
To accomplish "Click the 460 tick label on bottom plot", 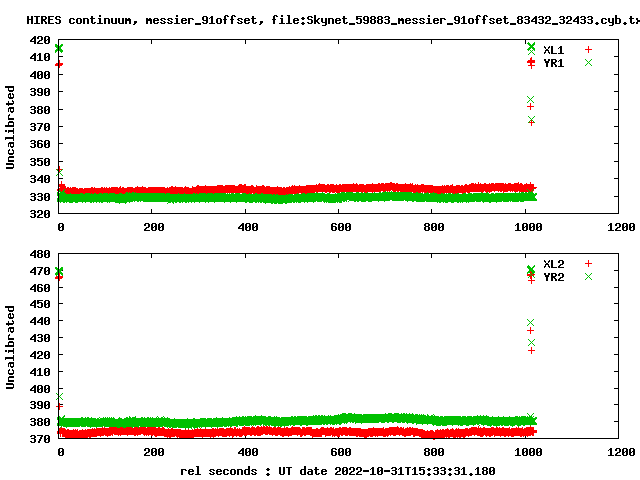I will coord(40,288).
